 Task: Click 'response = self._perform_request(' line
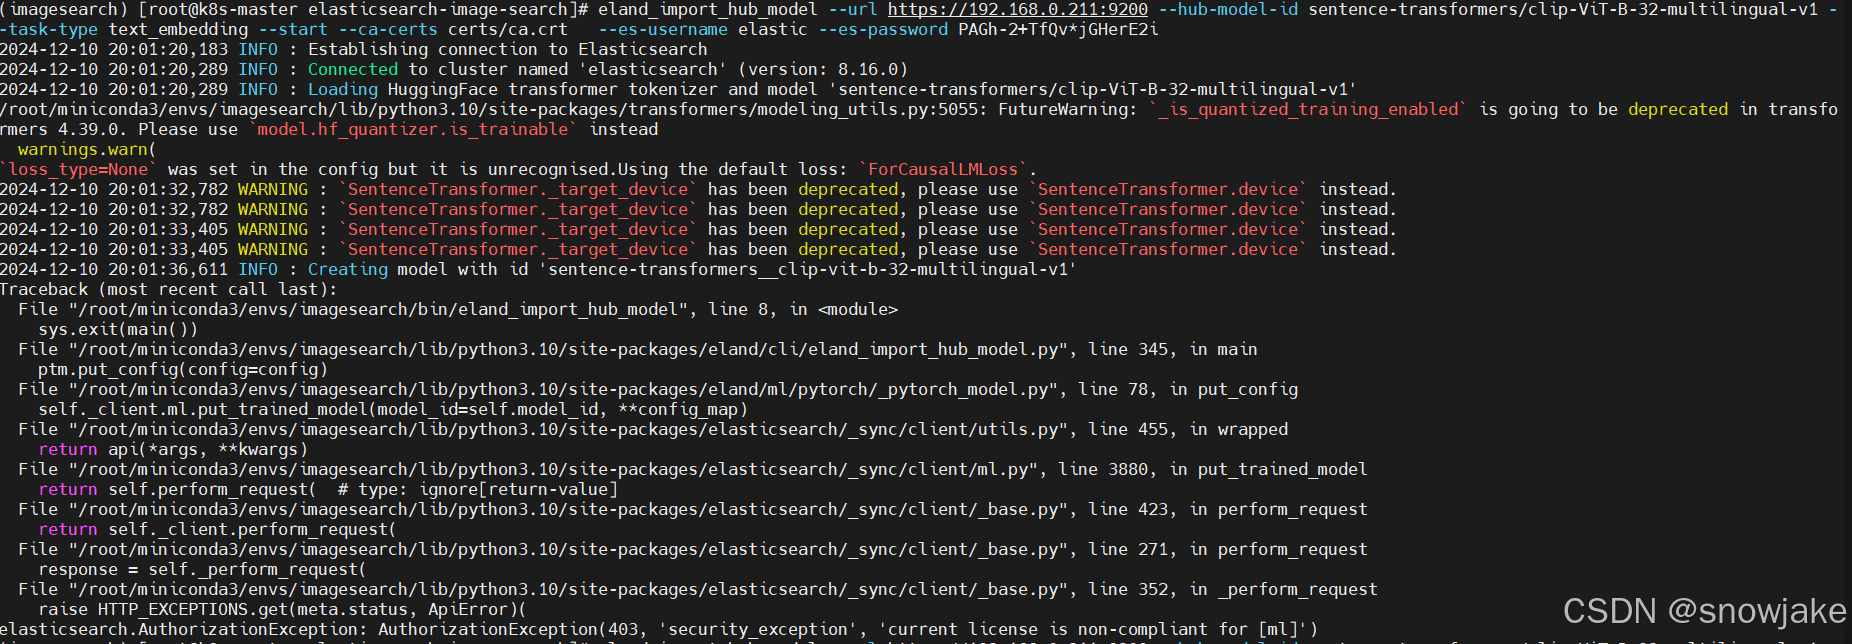[202, 570]
